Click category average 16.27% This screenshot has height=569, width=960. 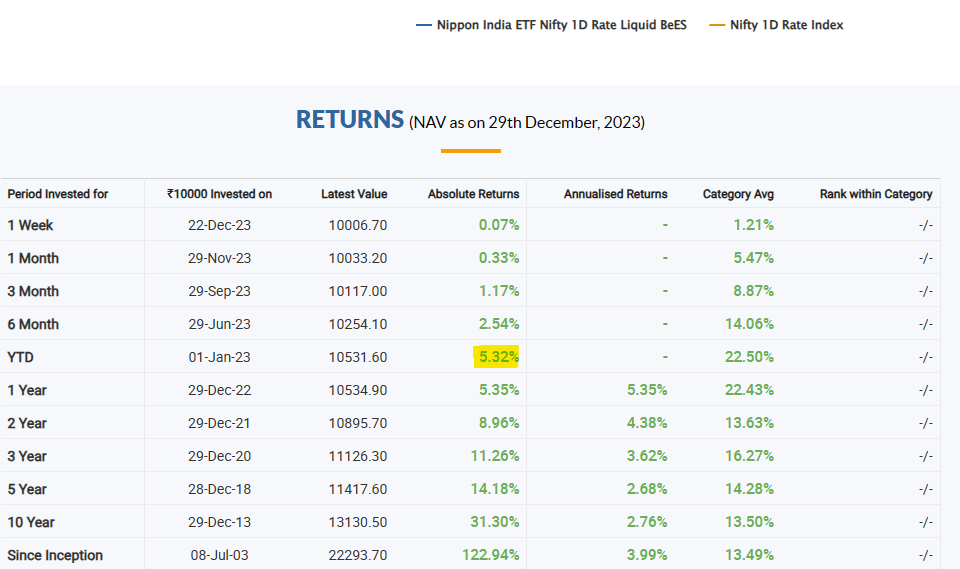749,457
